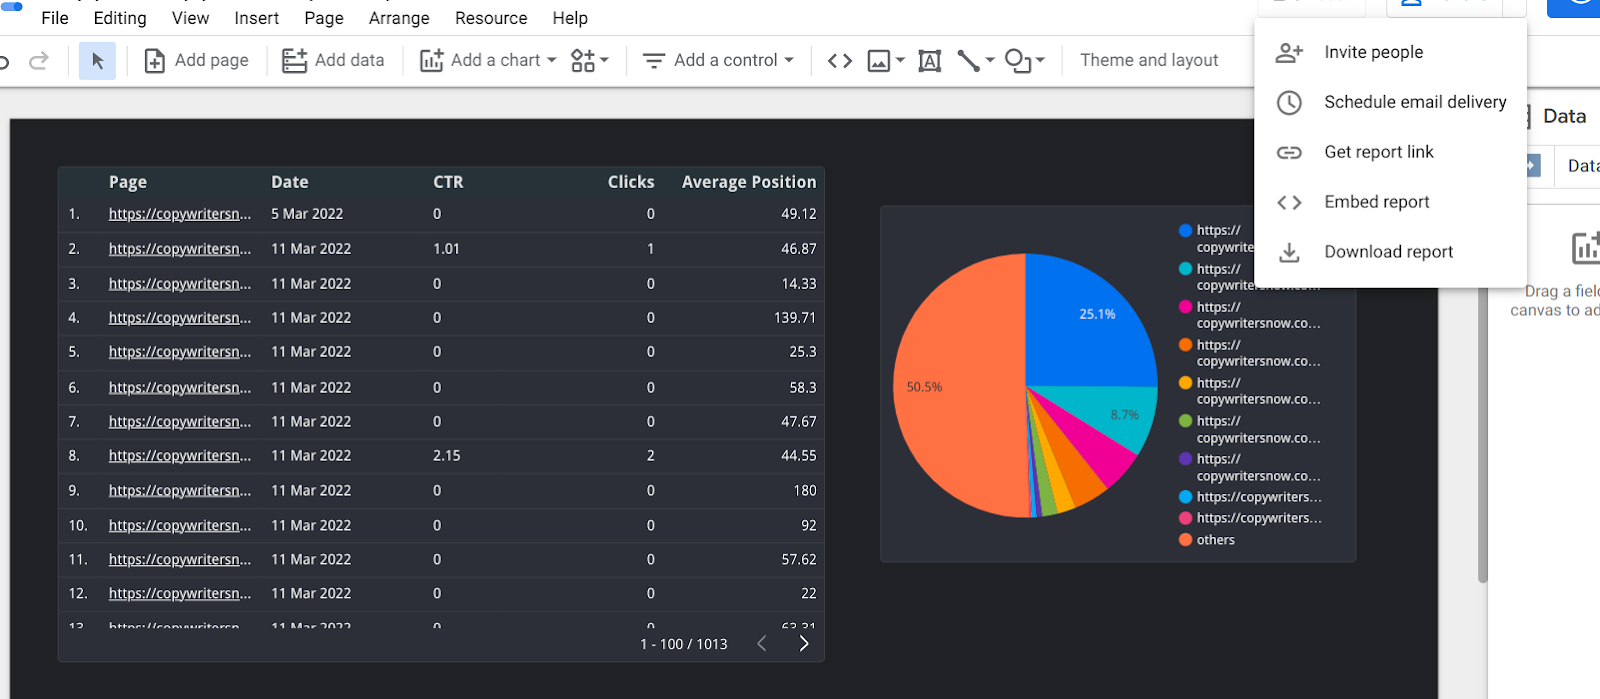The width and height of the screenshot is (1600, 699).
Task: Click the 2.15 CTR value
Action: (447, 456)
